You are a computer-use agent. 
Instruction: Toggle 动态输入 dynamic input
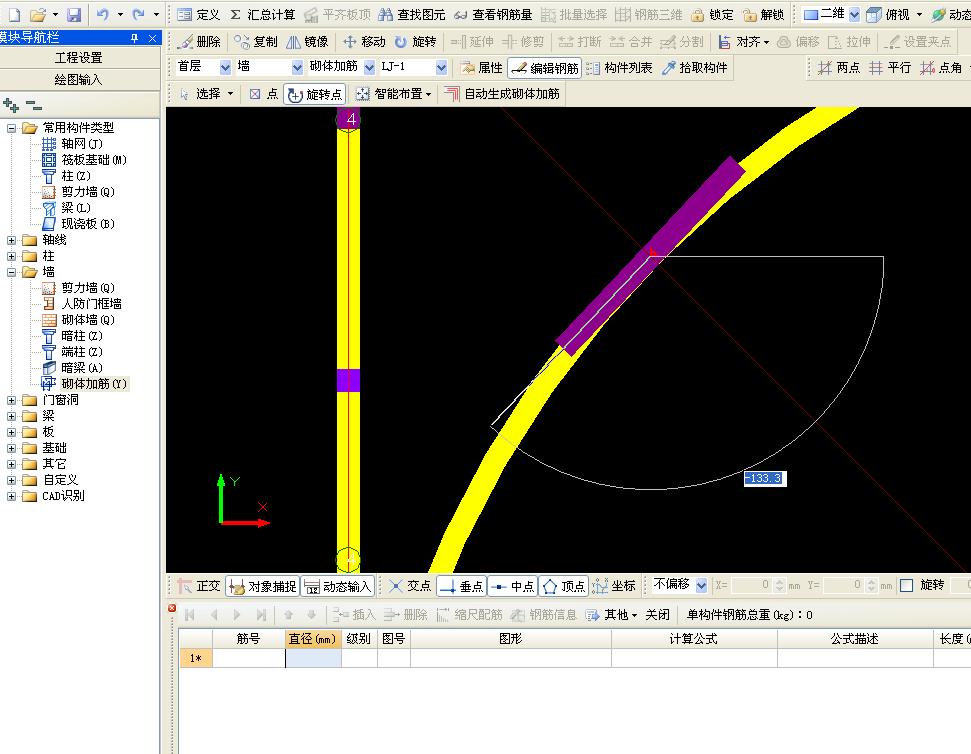pos(337,586)
